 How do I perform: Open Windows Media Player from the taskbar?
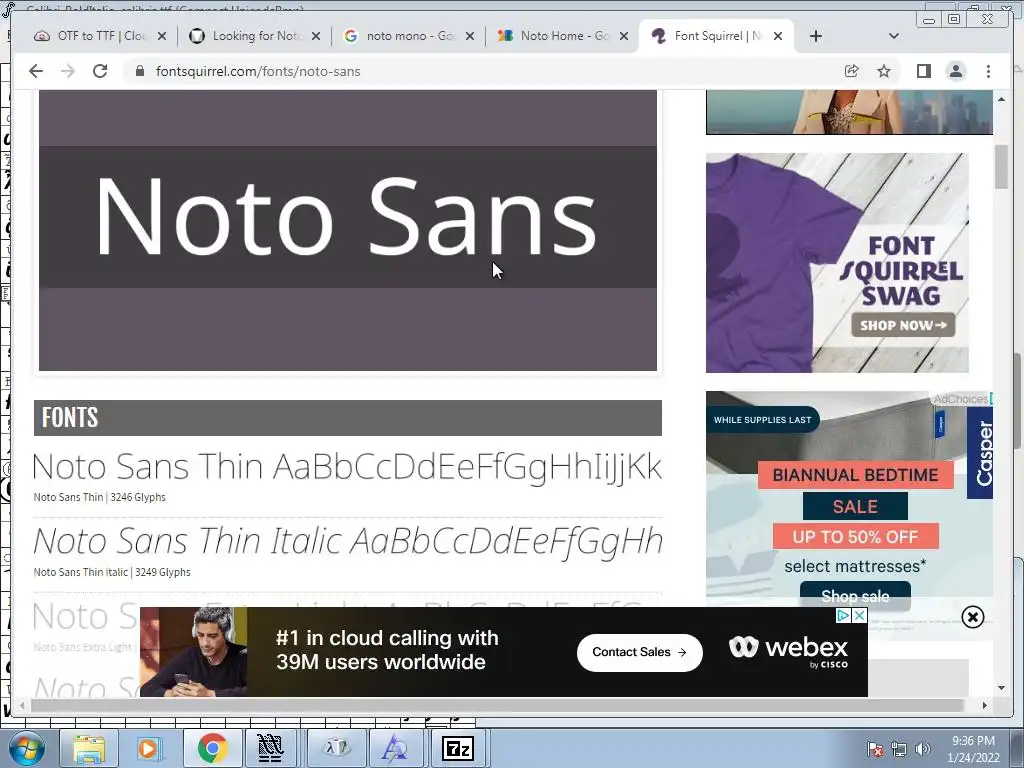tap(148, 748)
